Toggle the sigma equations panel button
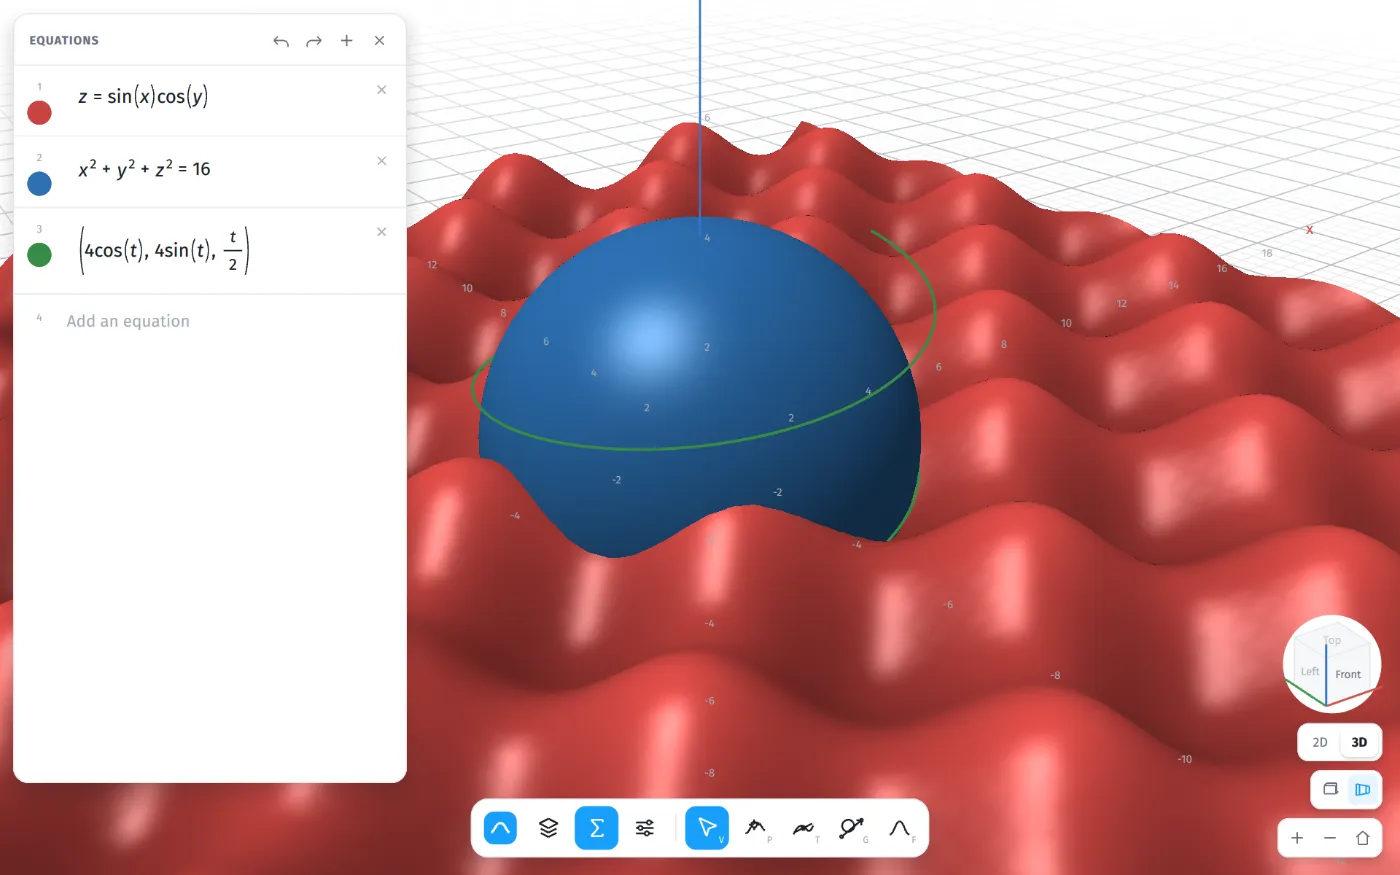 [596, 828]
